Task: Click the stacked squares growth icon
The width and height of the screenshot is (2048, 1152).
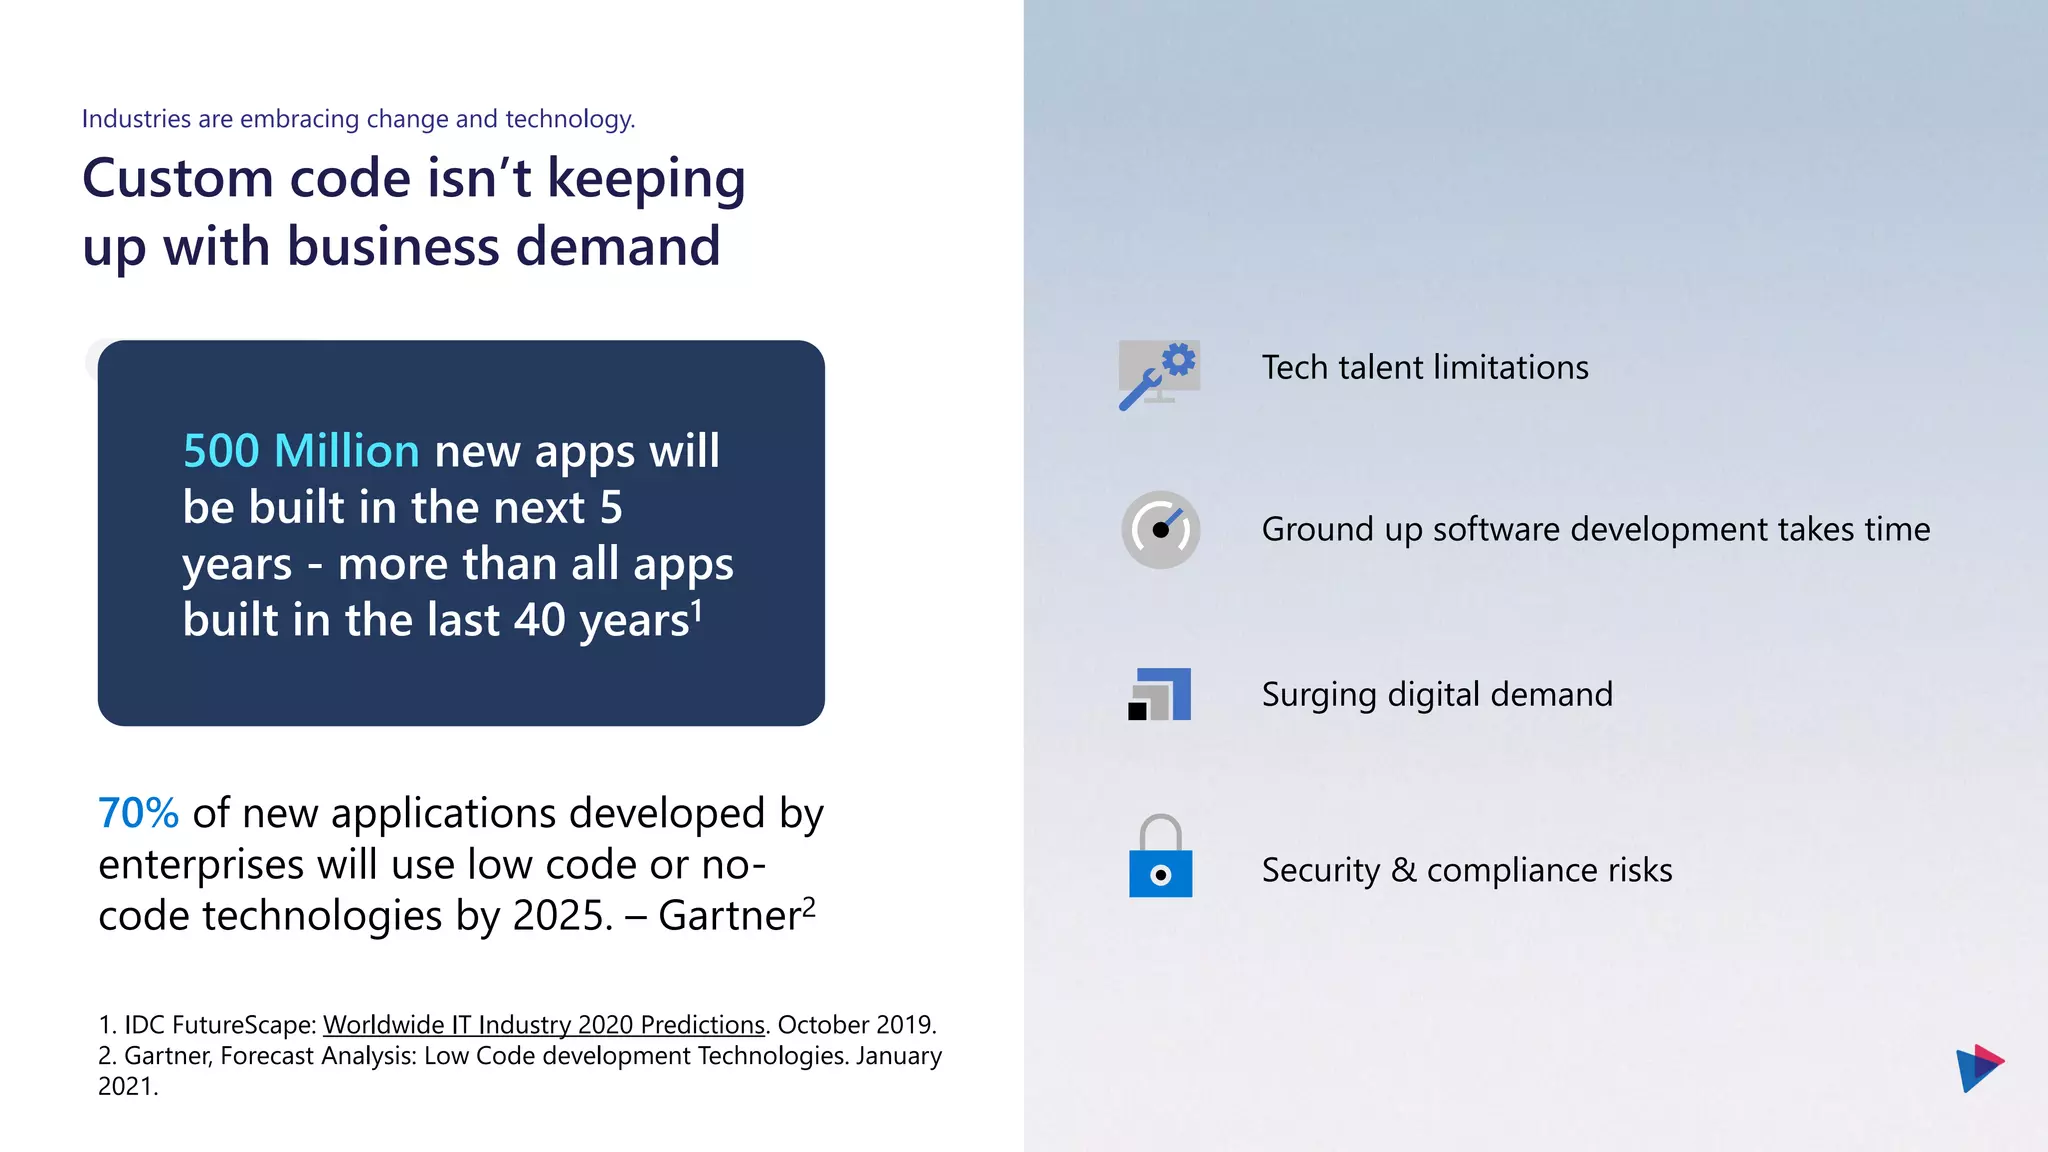Action: (1159, 694)
